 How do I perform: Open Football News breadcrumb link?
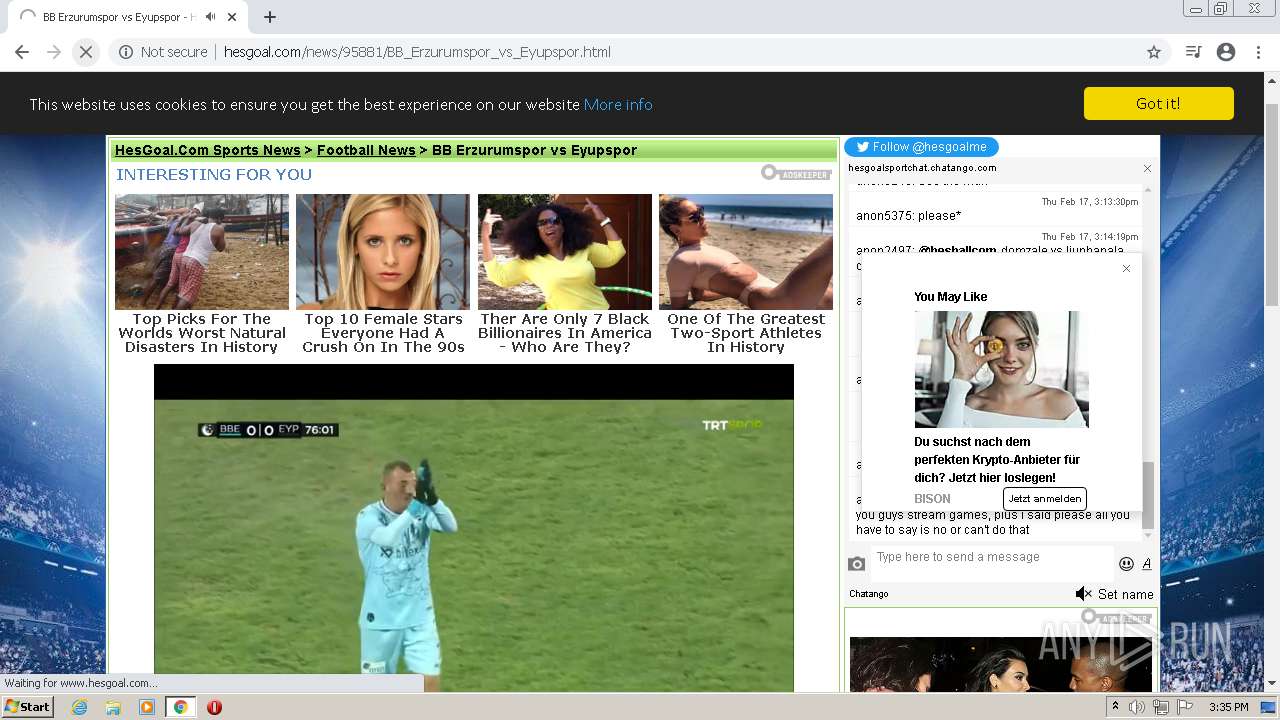click(366, 150)
